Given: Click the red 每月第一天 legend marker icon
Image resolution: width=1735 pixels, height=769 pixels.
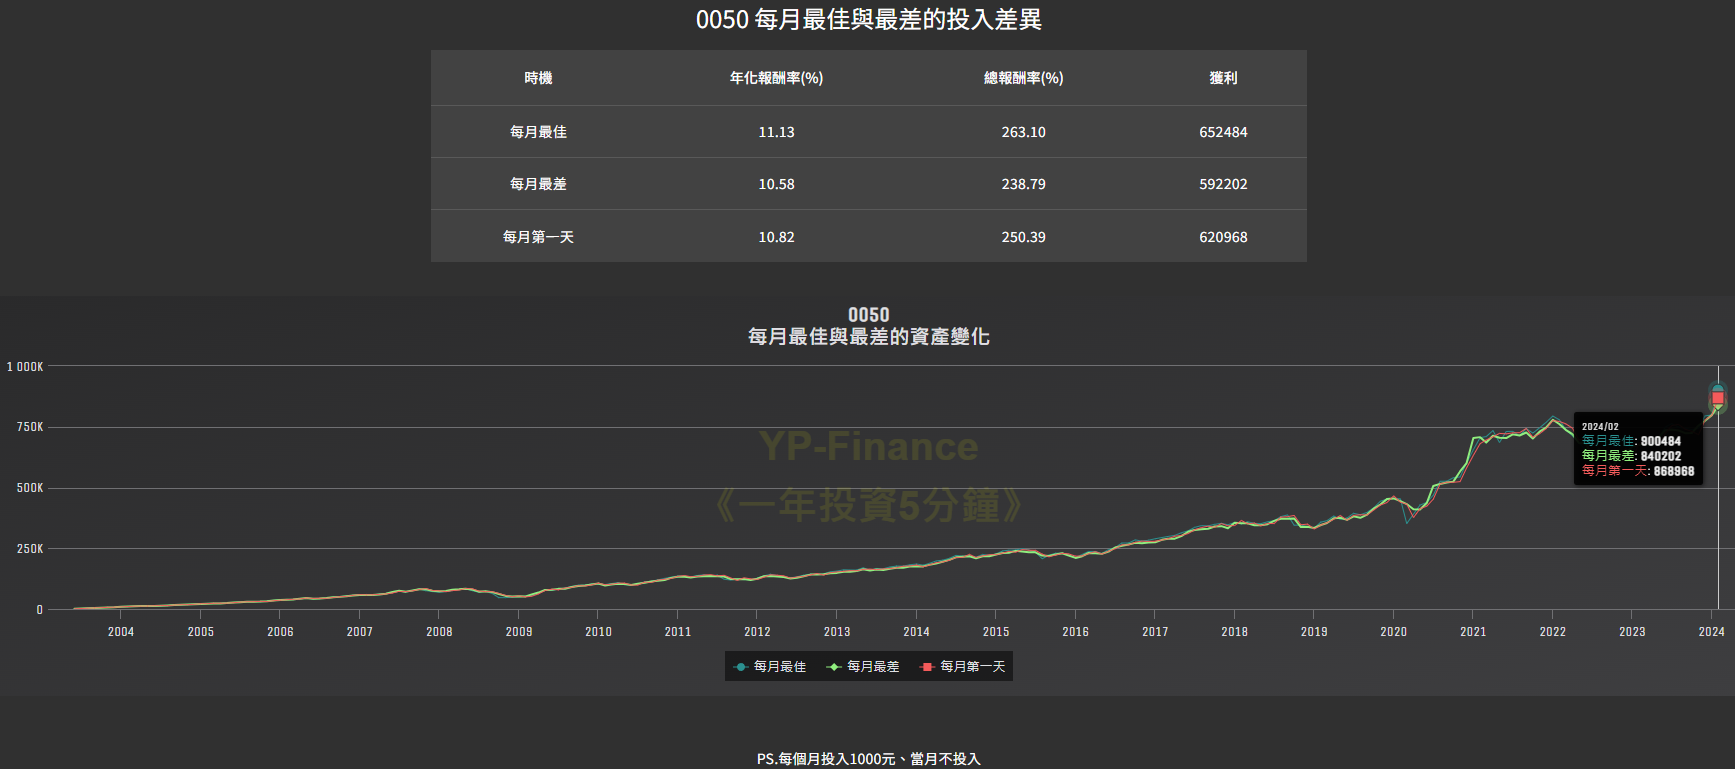Looking at the screenshot, I should click(927, 667).
